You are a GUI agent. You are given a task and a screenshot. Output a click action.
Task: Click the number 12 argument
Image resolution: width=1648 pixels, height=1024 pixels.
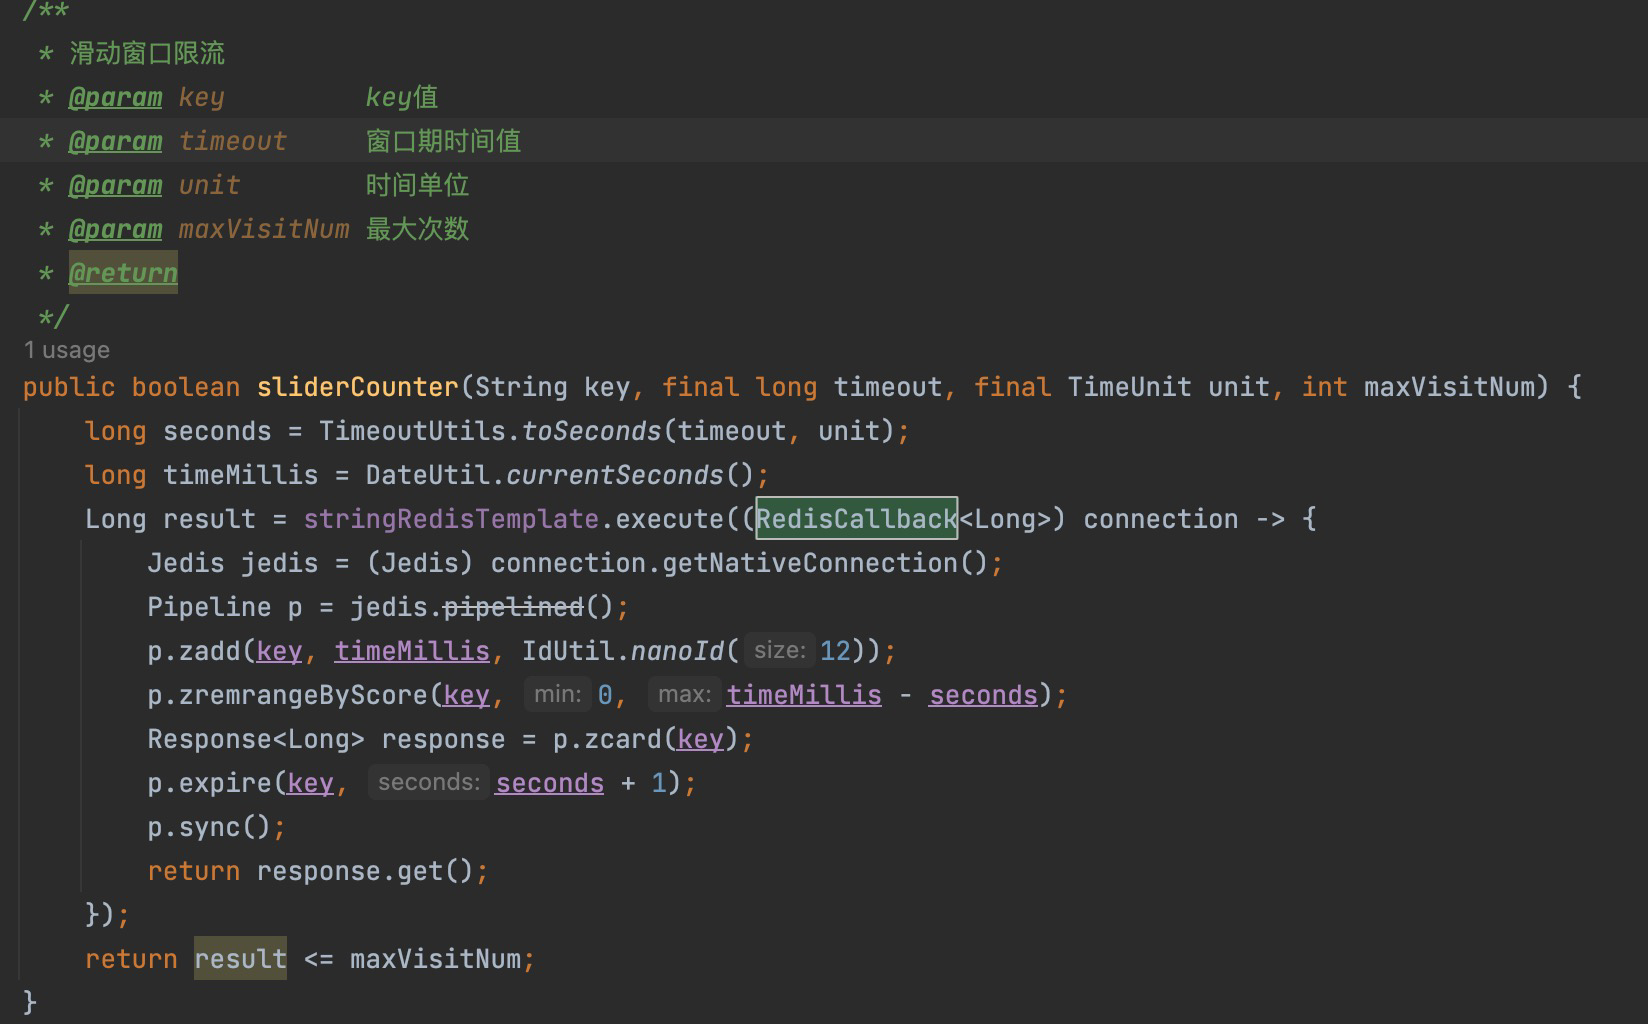tap(835, 651)
